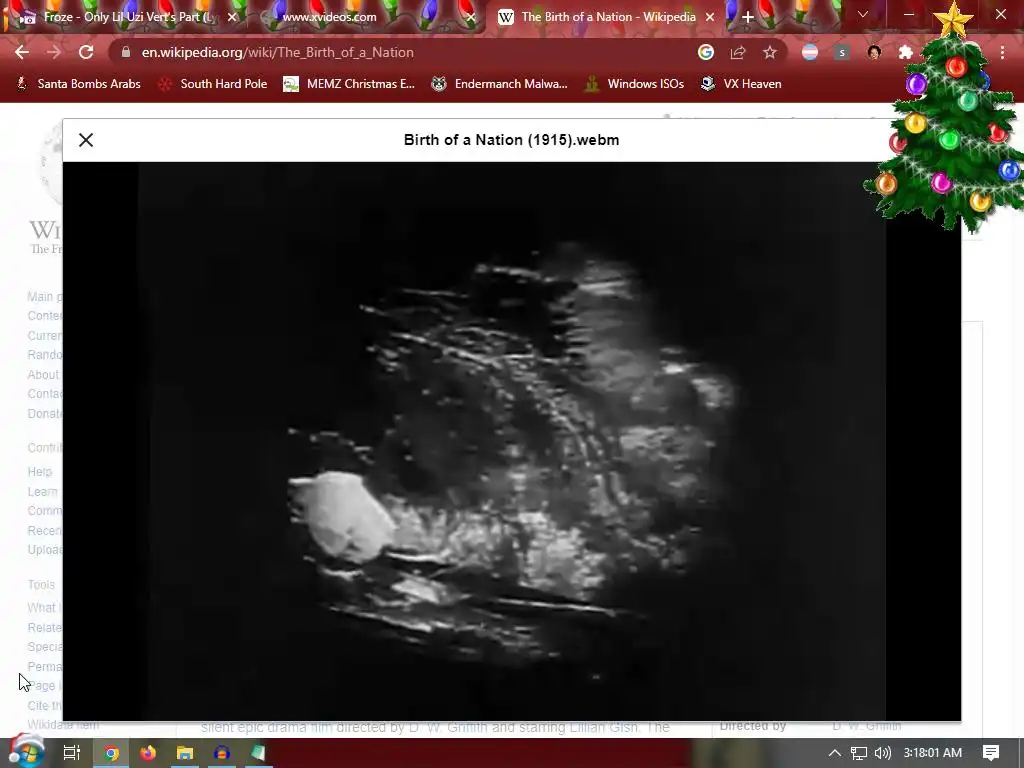Open the gray S extension icon
This screenshot has height=768, width=1024.
click(x=842, y=52)
